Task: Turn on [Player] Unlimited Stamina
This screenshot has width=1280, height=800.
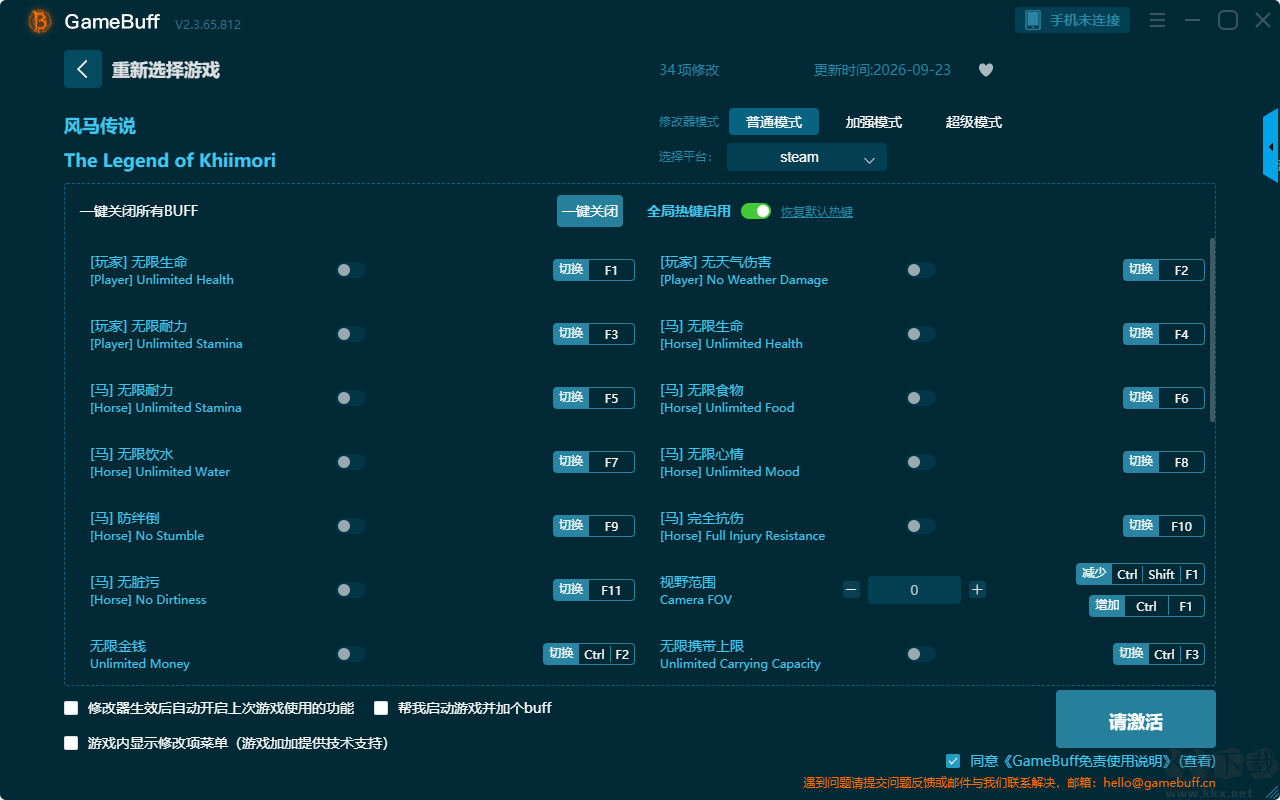Action: click(x=351, y=334)
